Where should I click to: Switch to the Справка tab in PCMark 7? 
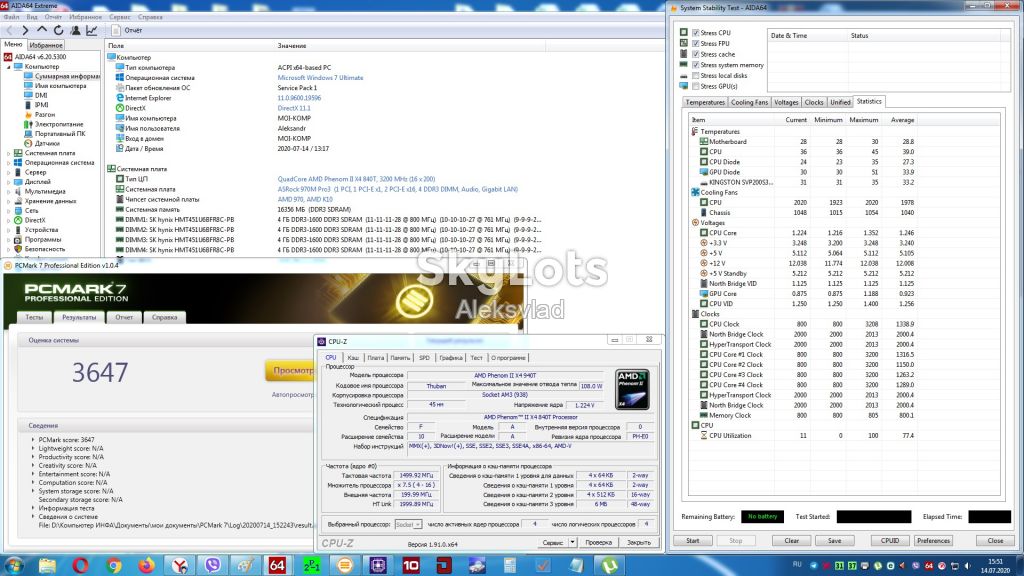pos(165,317)
